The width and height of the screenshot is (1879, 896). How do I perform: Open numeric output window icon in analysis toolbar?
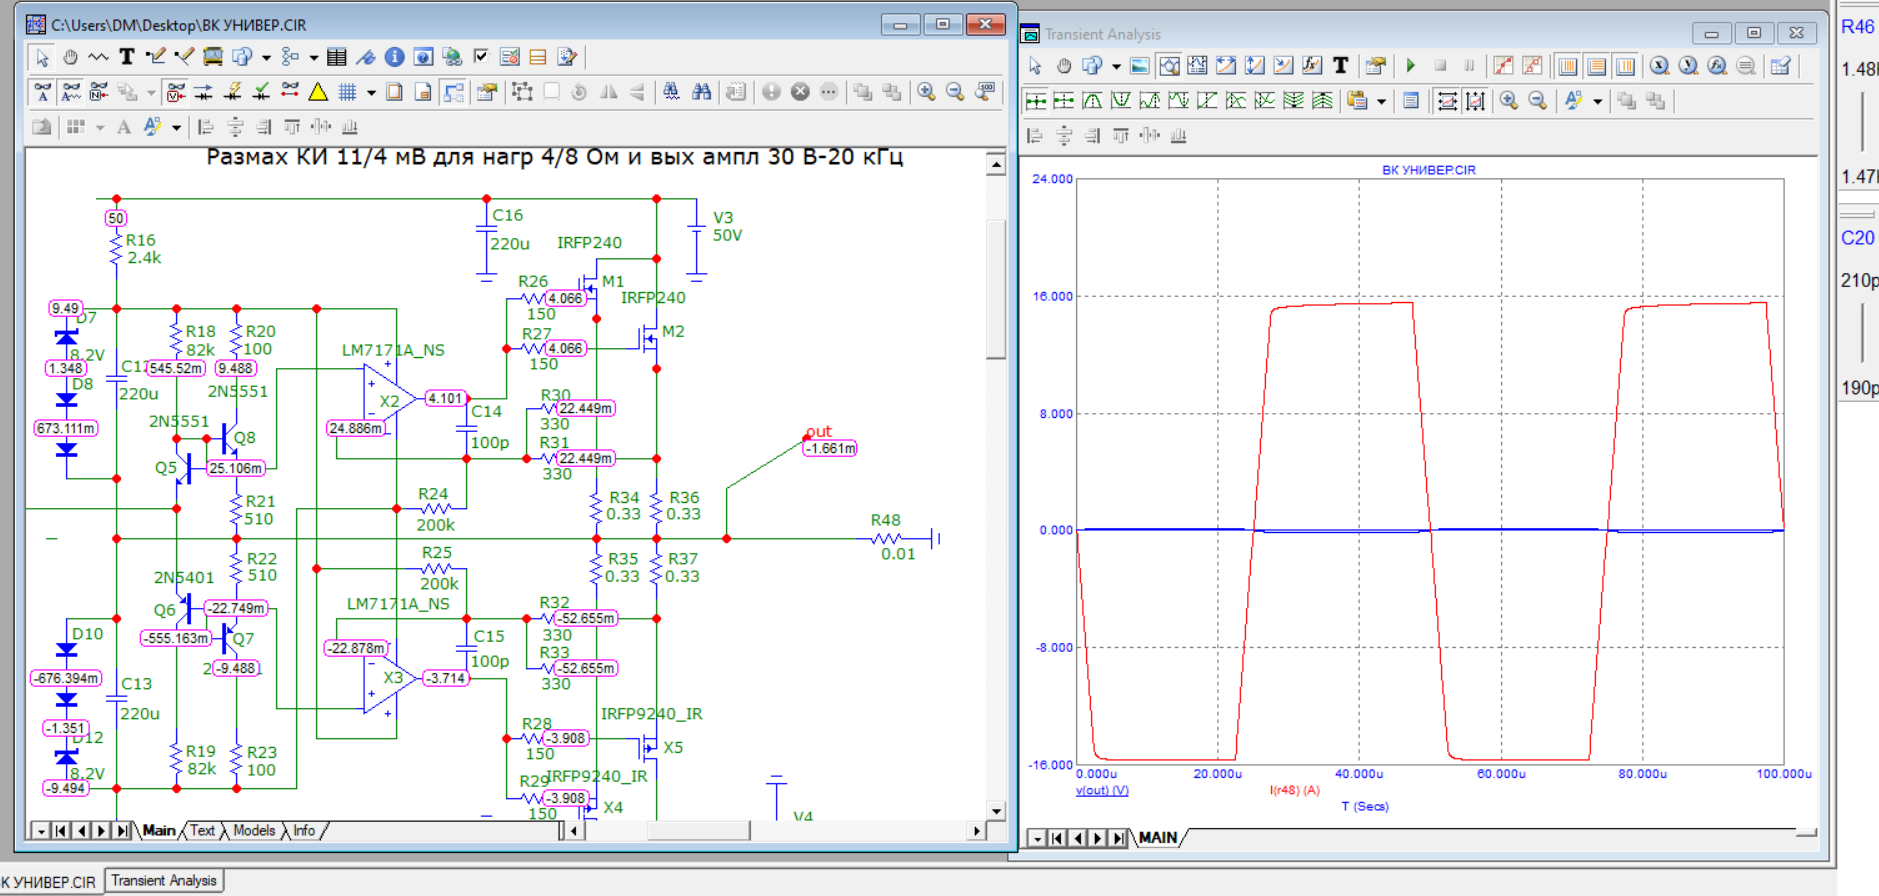[x=1411, y=101]
